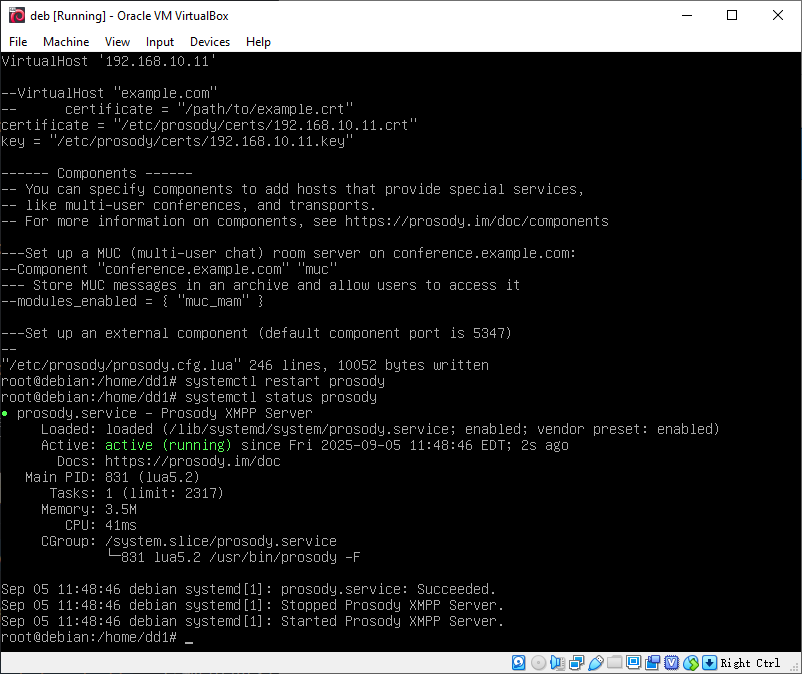Screen dimensions: 802x674
Task: Click the optical disk status icon
Action: tap(538, 663)
